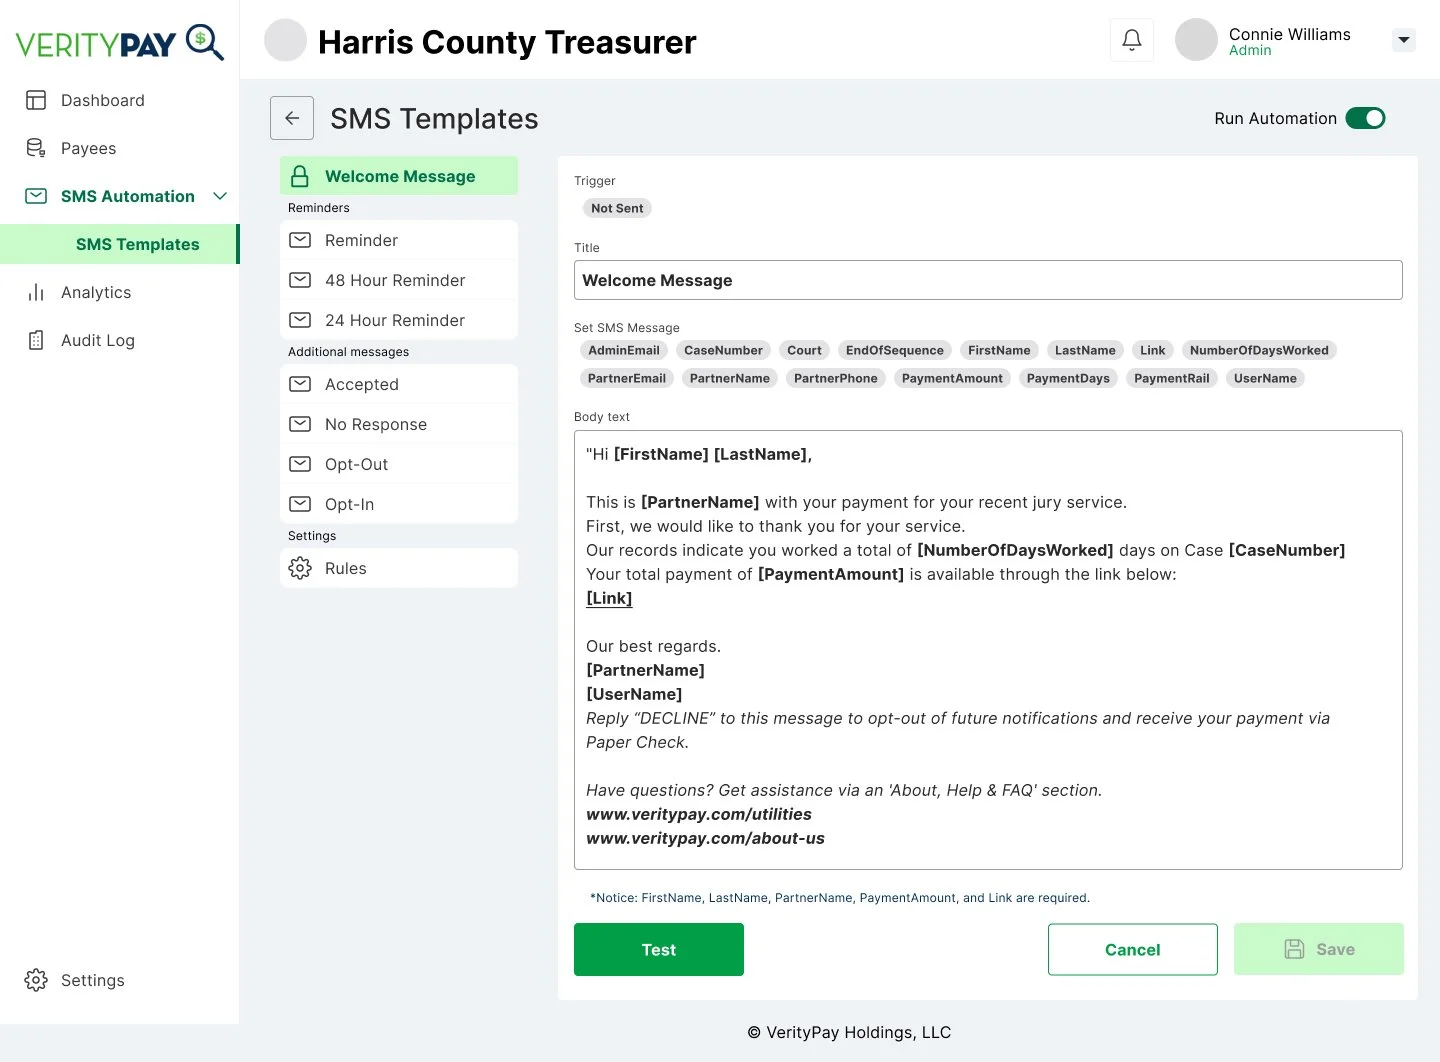The height and width of the screenshot is (1062, 1440).
Task: Insert the PaymentAmount tag chip
Action: (x=951, y=378)
